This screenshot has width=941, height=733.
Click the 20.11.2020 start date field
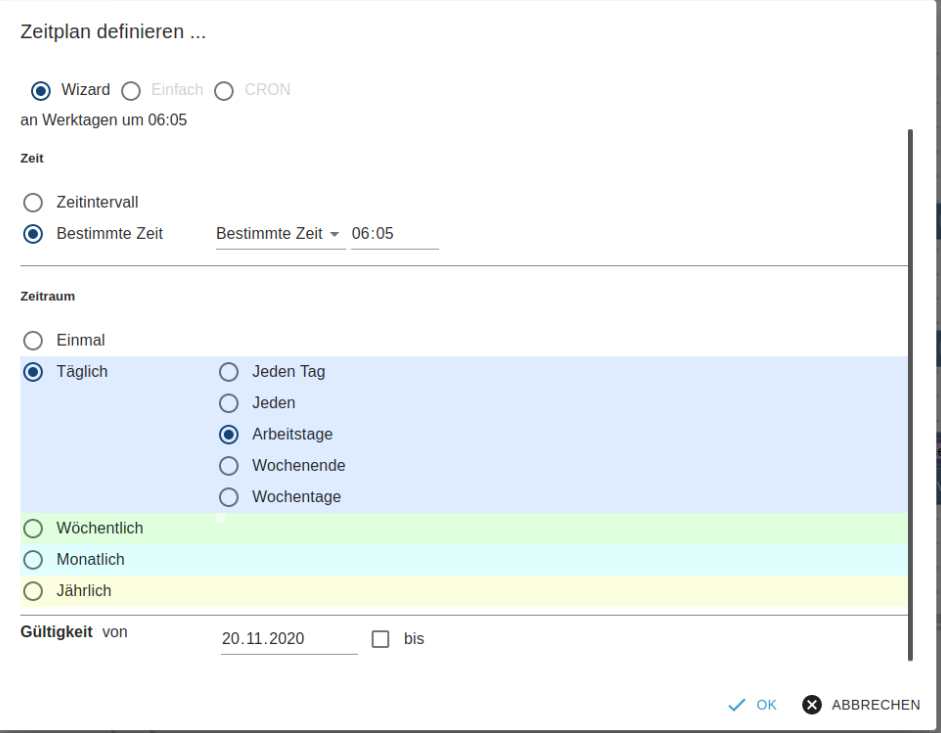click(289, 639)
